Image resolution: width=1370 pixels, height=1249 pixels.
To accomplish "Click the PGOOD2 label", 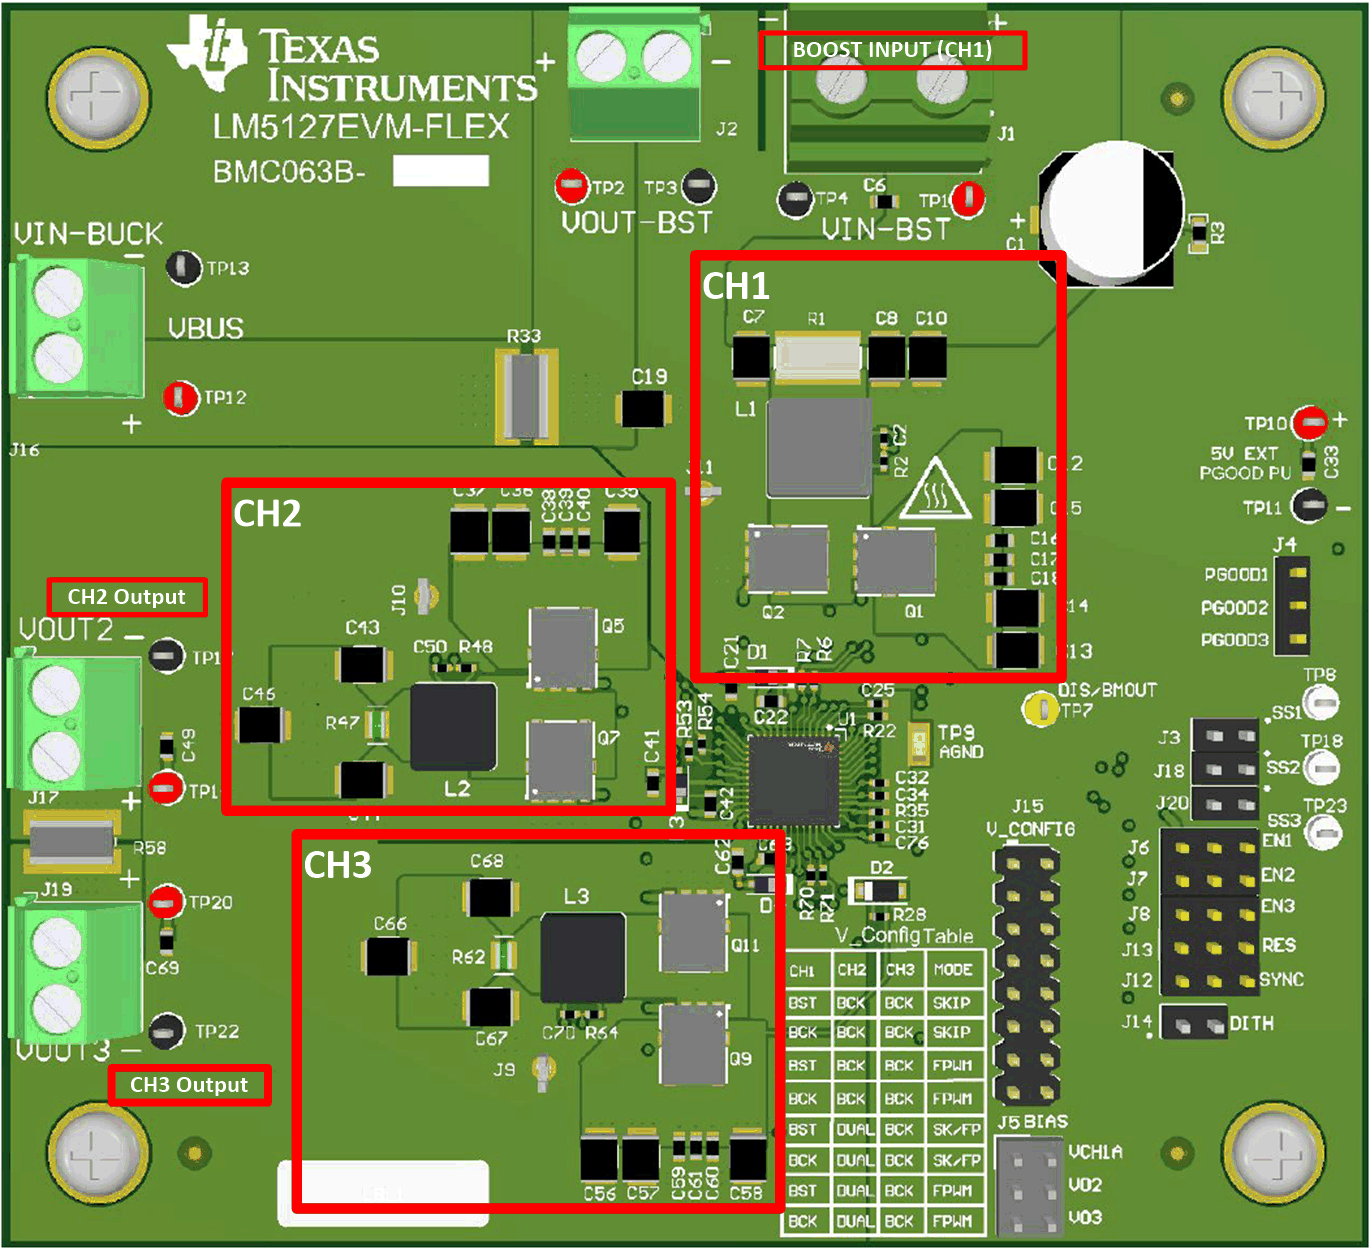I will pos(1235,607).
